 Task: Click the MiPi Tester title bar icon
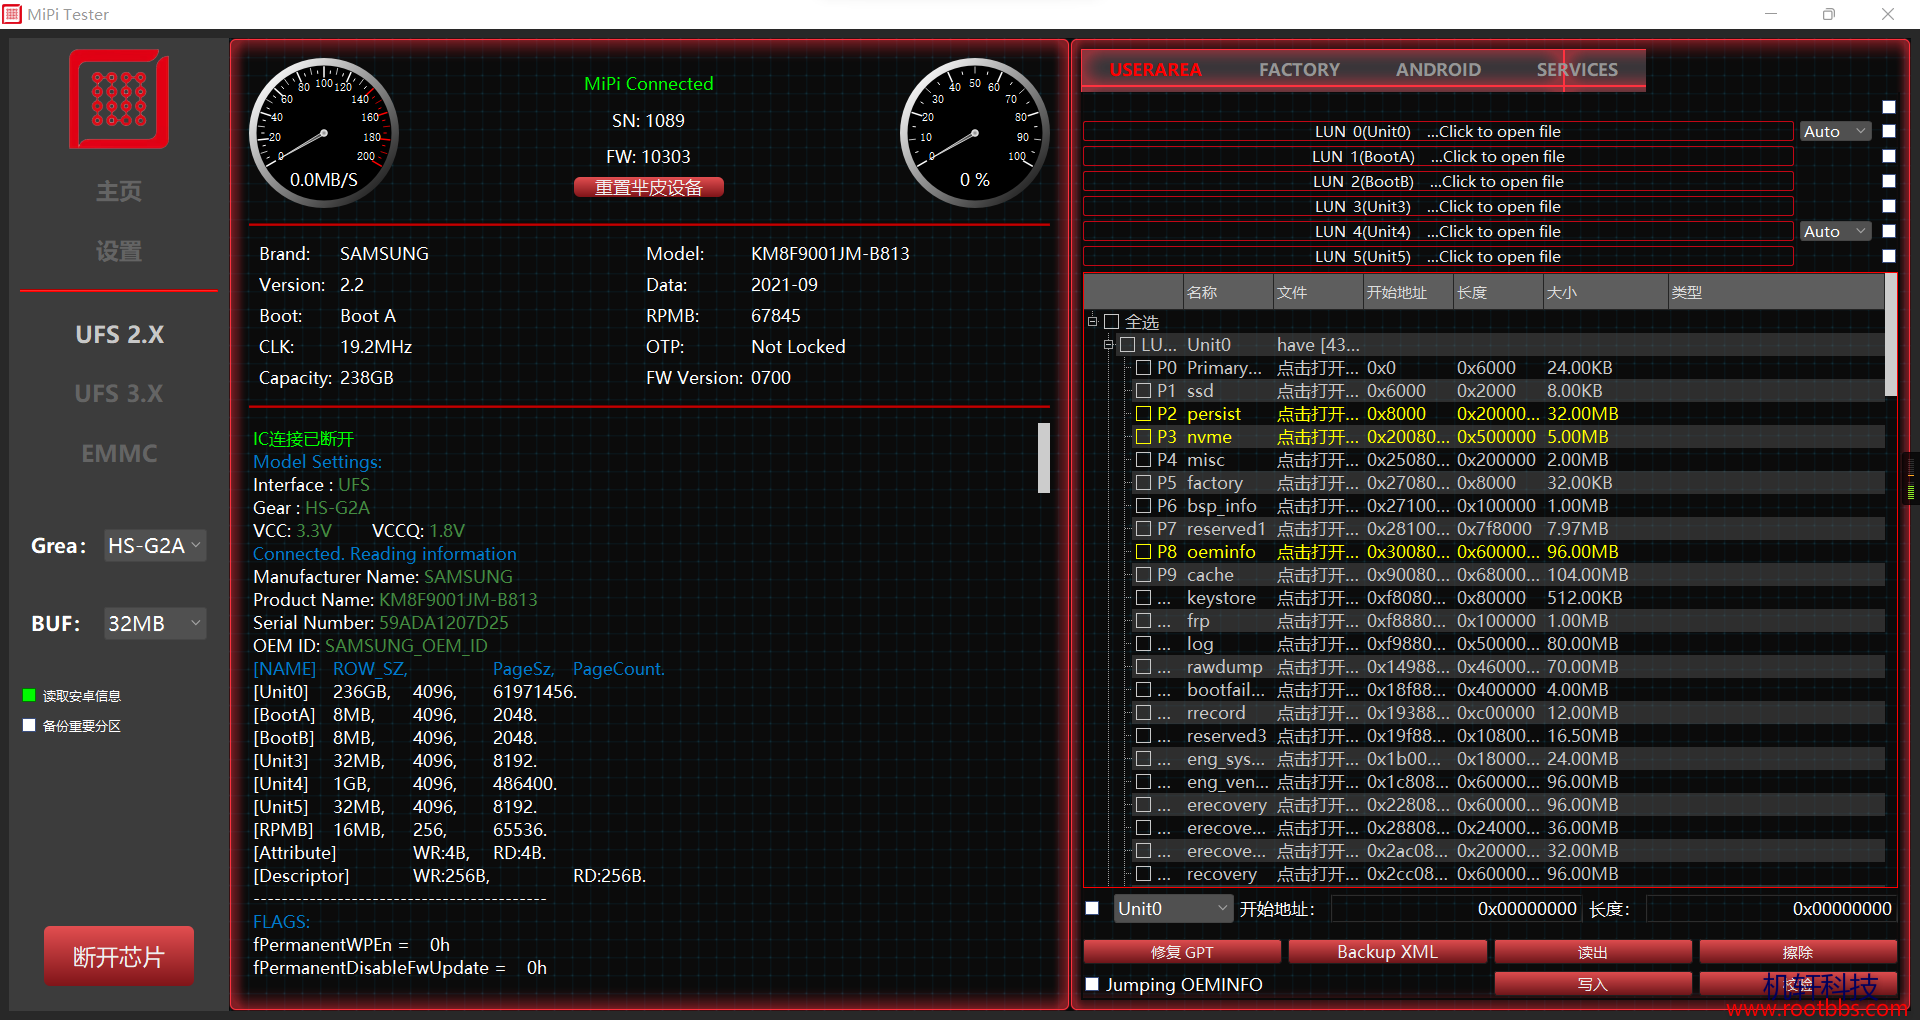[12, 14]
